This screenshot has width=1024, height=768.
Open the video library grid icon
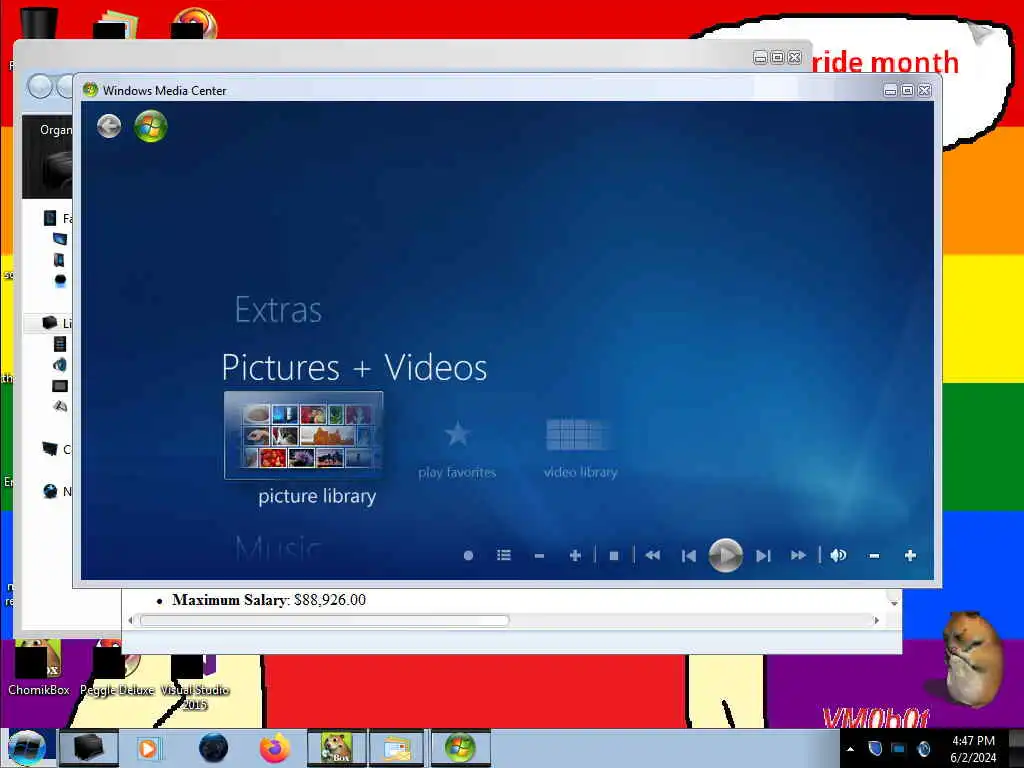578,434
